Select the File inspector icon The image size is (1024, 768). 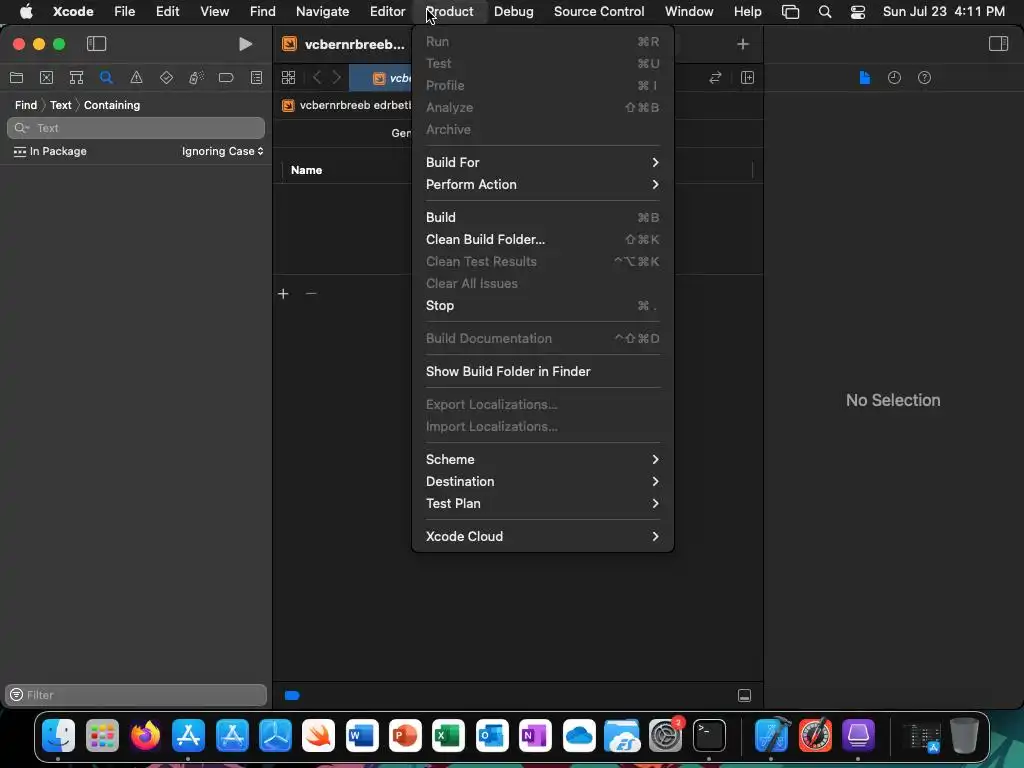865,78
